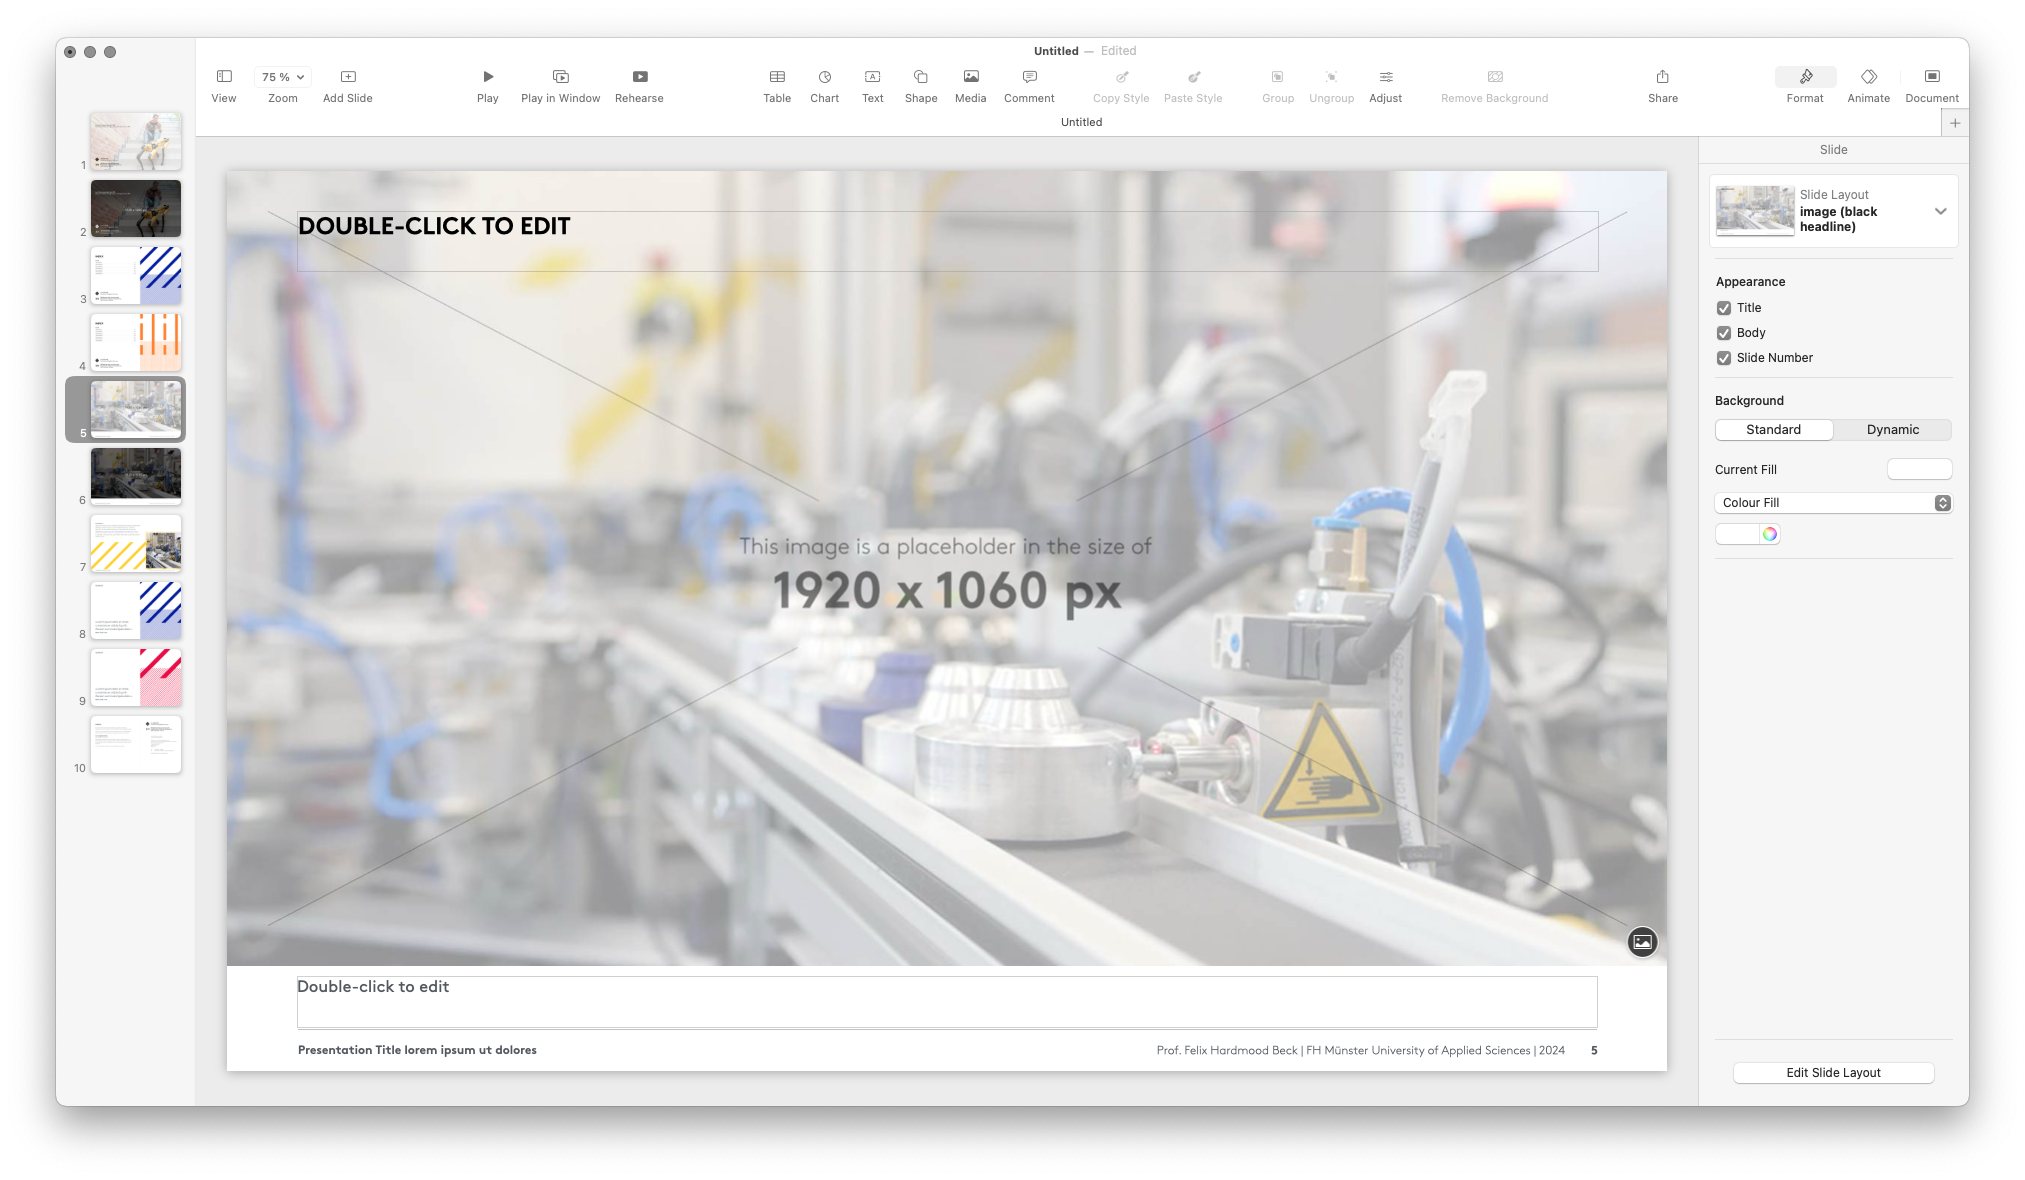This screenshot has height=1180, width=2025.
Task: Open the 75% Zoom dropdown
Action: pos(283,77)
